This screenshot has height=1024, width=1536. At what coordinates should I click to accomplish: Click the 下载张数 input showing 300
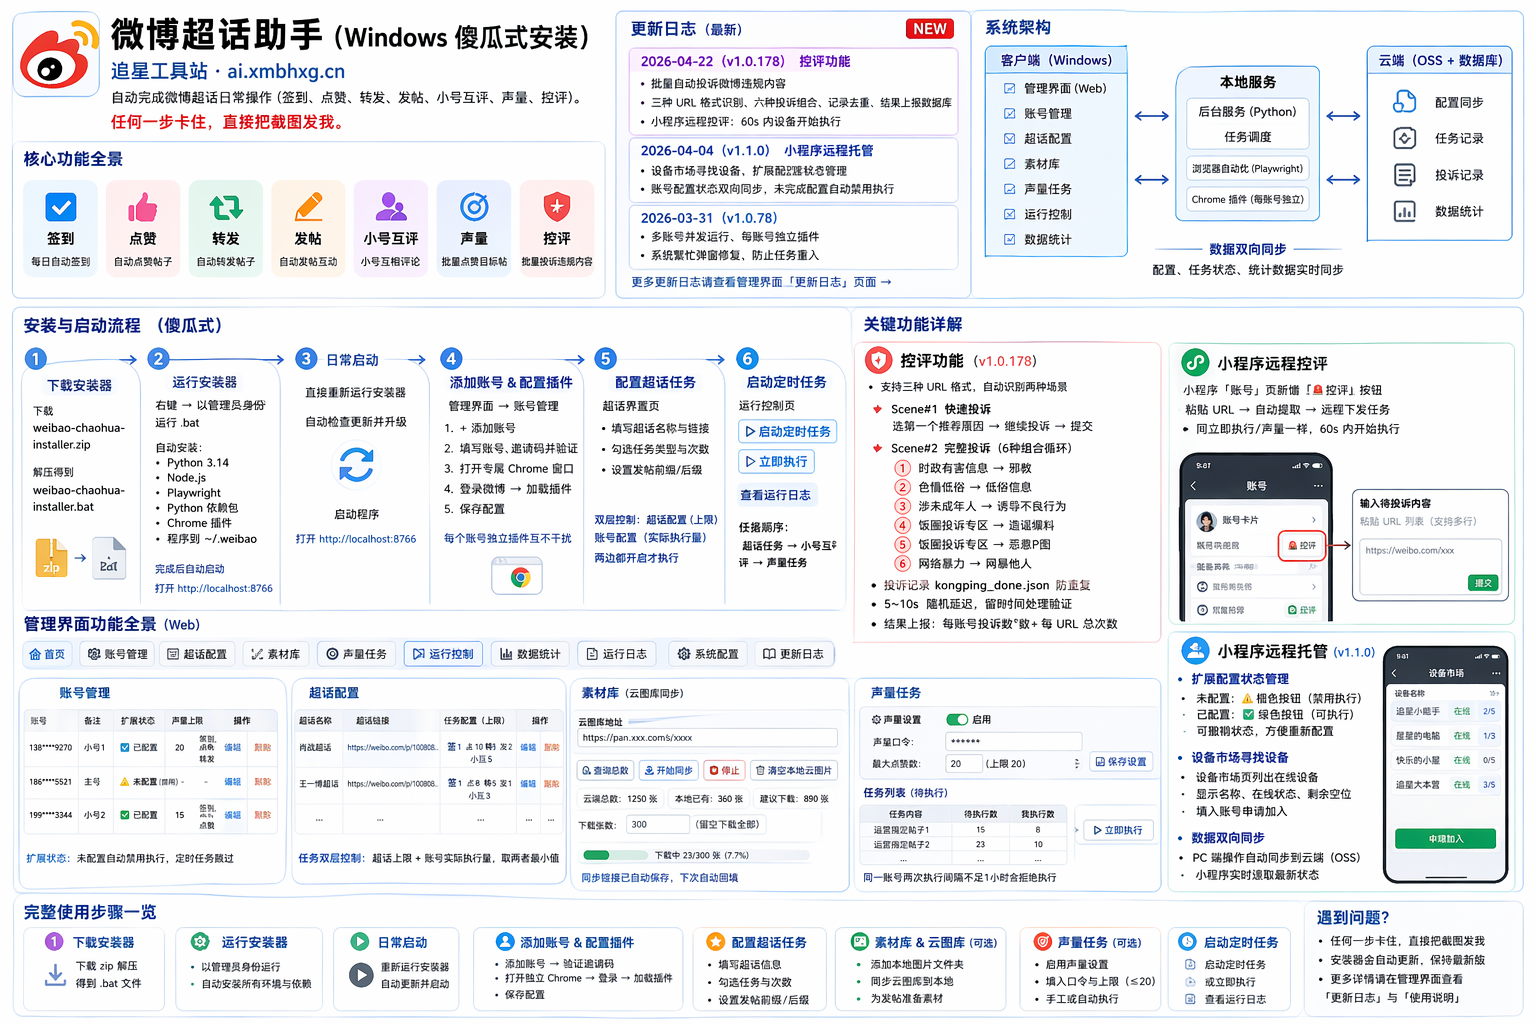pyautogui.click(x=658, y=824)
